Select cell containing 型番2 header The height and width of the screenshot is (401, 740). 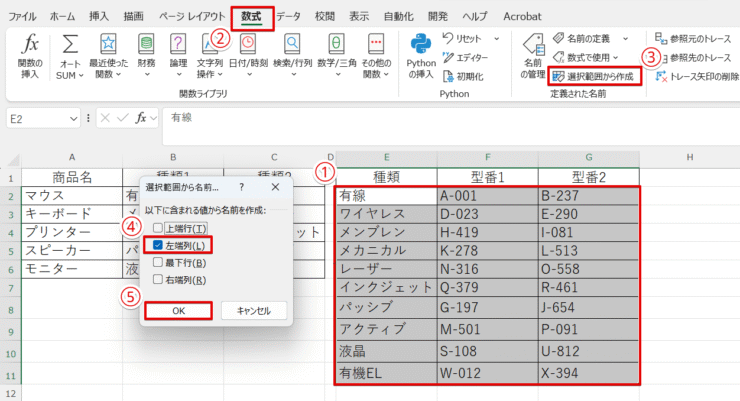click(589, 177)
